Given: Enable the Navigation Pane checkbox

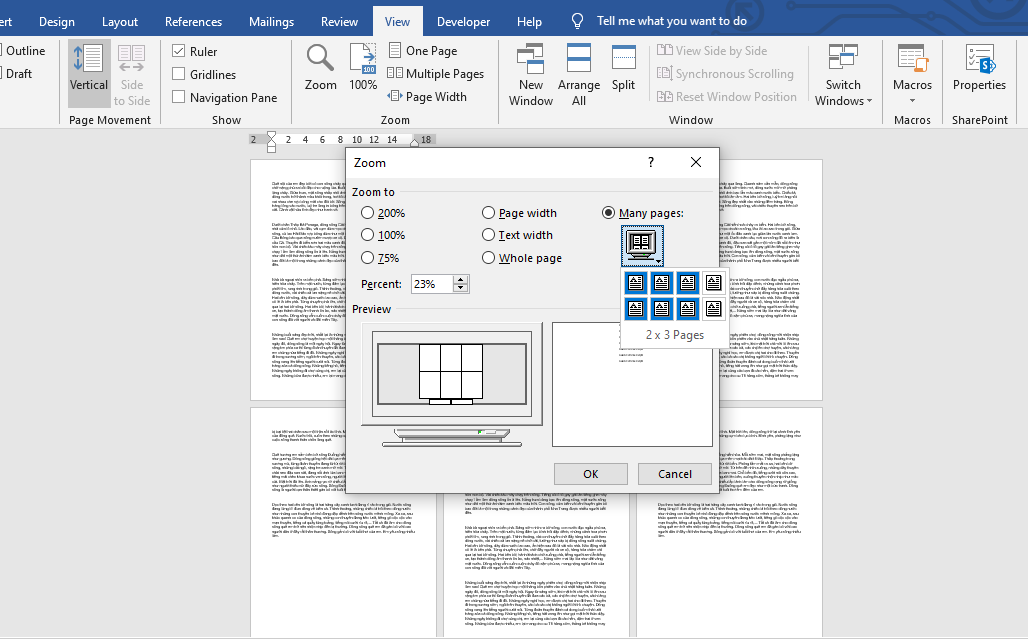Looking at the screenshot, I should pyautogui.click(x=178, y=96).
